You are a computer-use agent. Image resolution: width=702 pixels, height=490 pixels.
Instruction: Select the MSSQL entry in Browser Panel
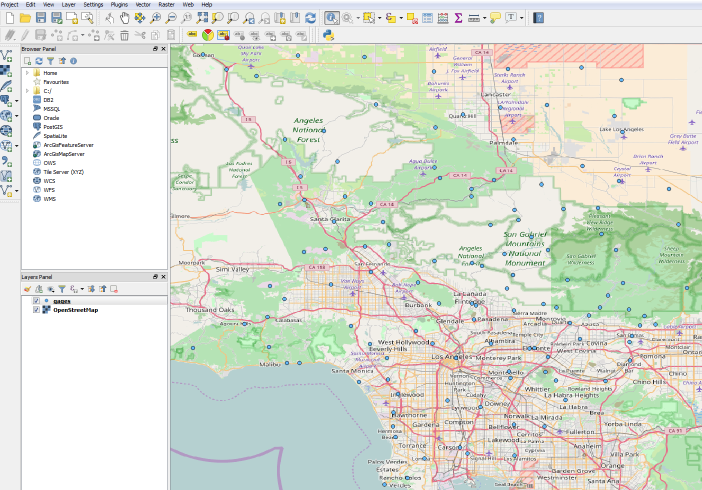point(51,109)
